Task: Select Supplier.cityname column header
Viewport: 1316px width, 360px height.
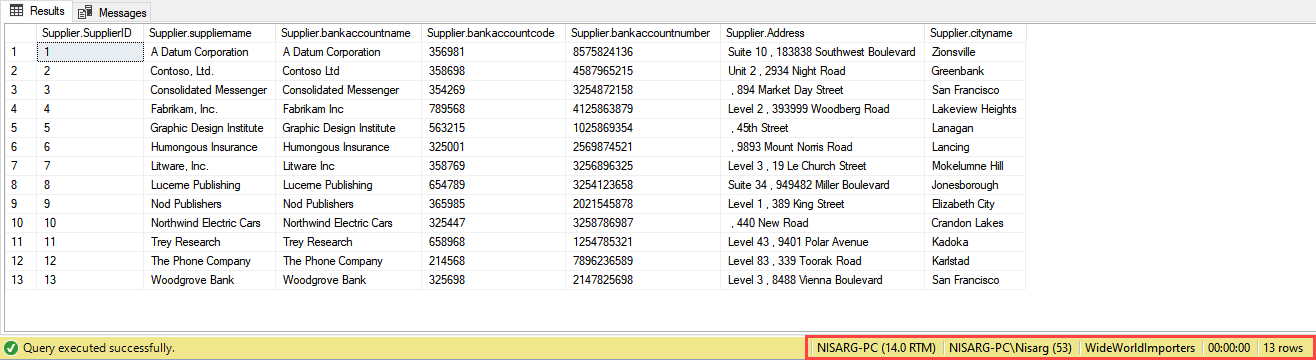Action: (x=975, y=33)
